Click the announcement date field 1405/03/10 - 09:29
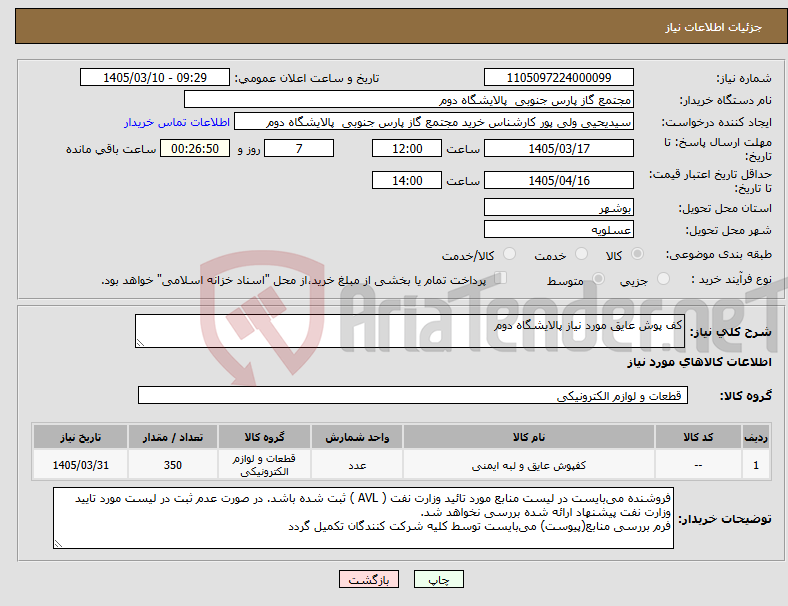788x606 pixels. click(155, 77)
